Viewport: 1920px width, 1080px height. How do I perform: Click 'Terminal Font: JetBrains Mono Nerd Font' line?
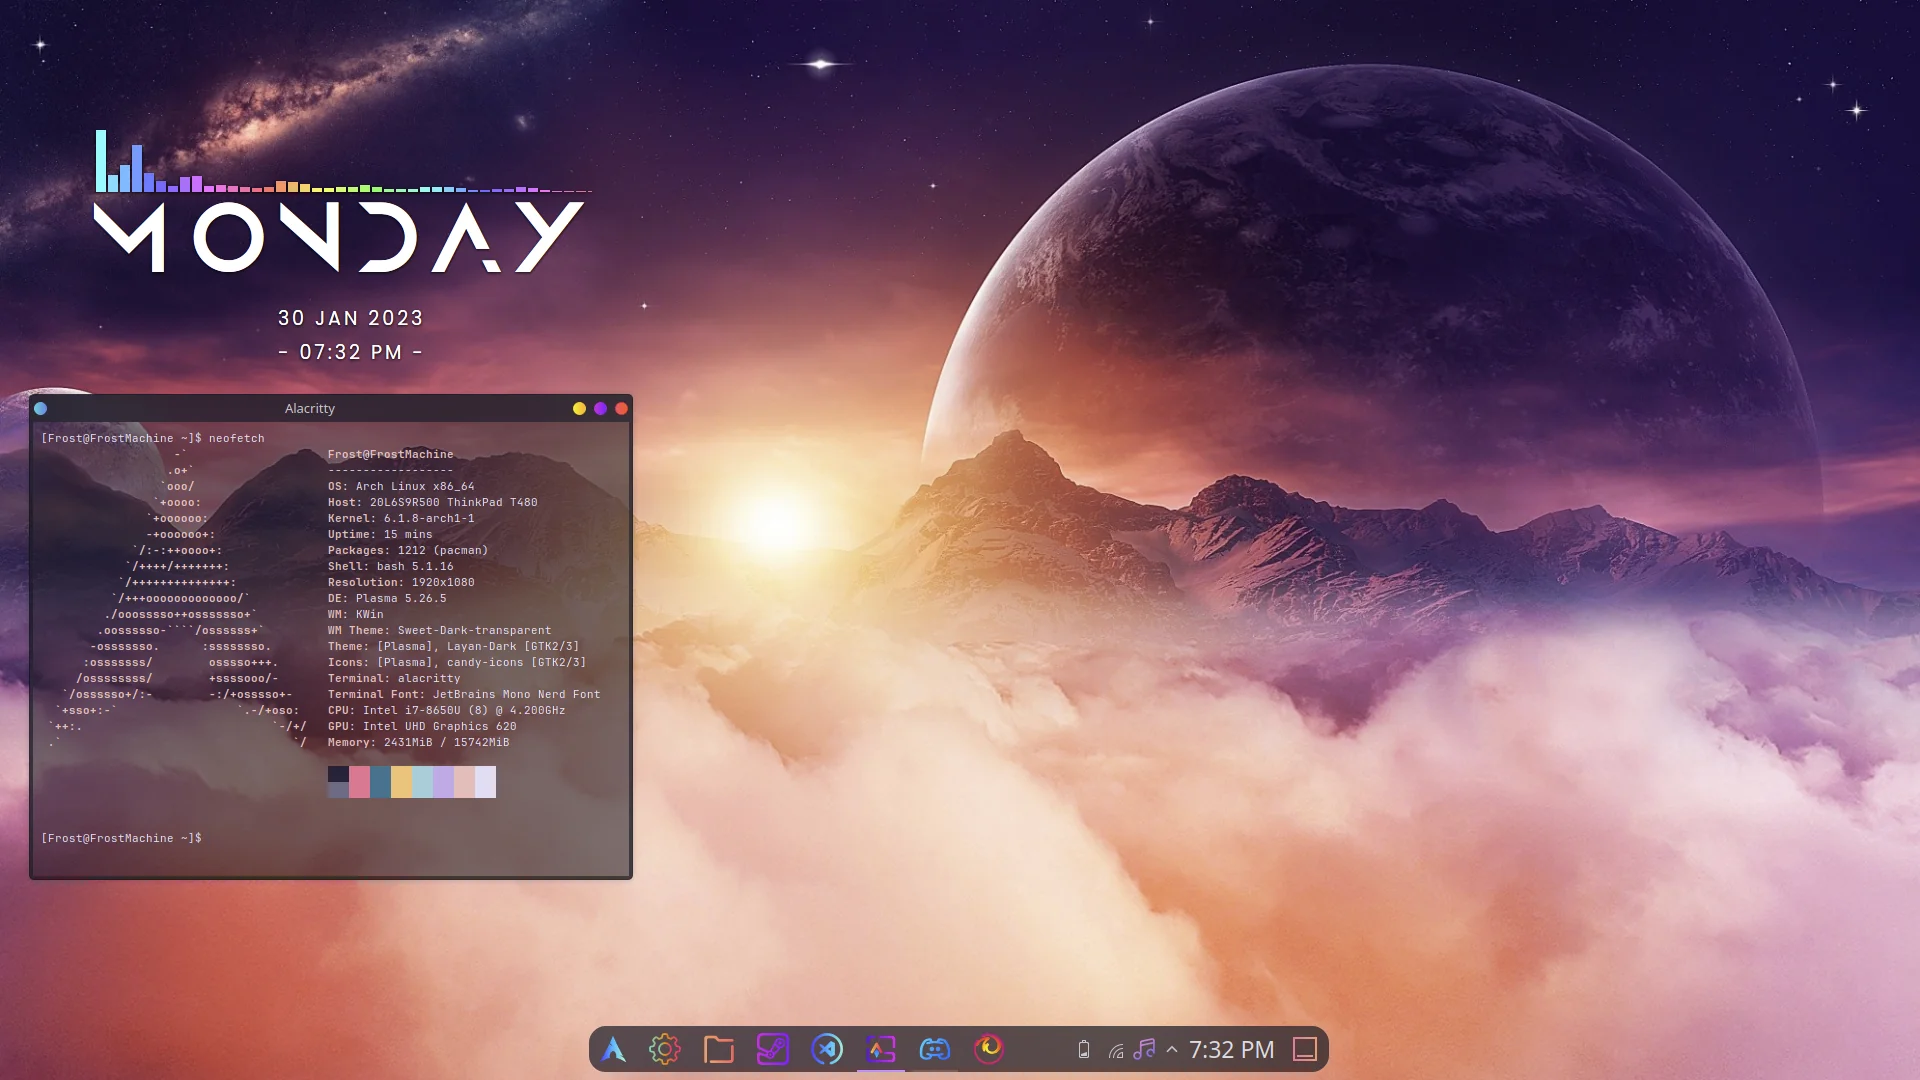point(464,694)
